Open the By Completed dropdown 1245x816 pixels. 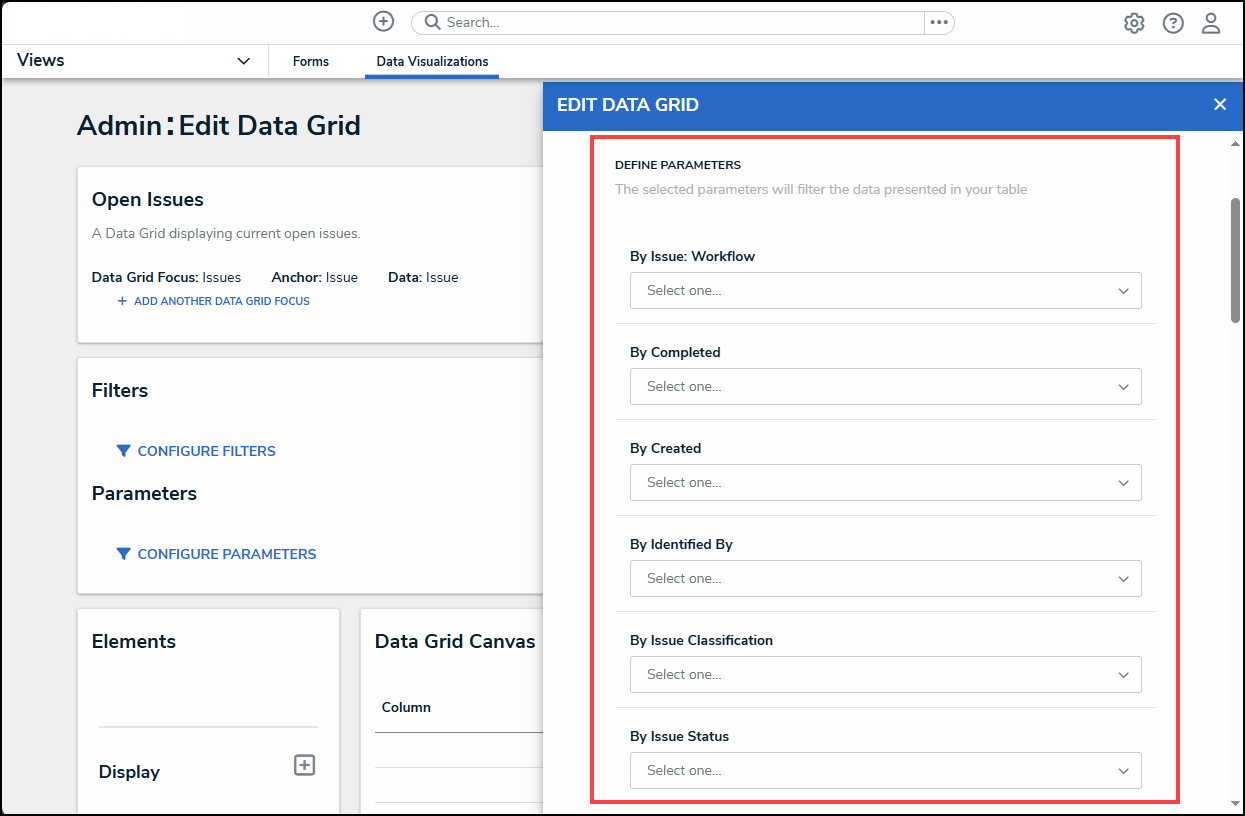[x=885, y=387]
